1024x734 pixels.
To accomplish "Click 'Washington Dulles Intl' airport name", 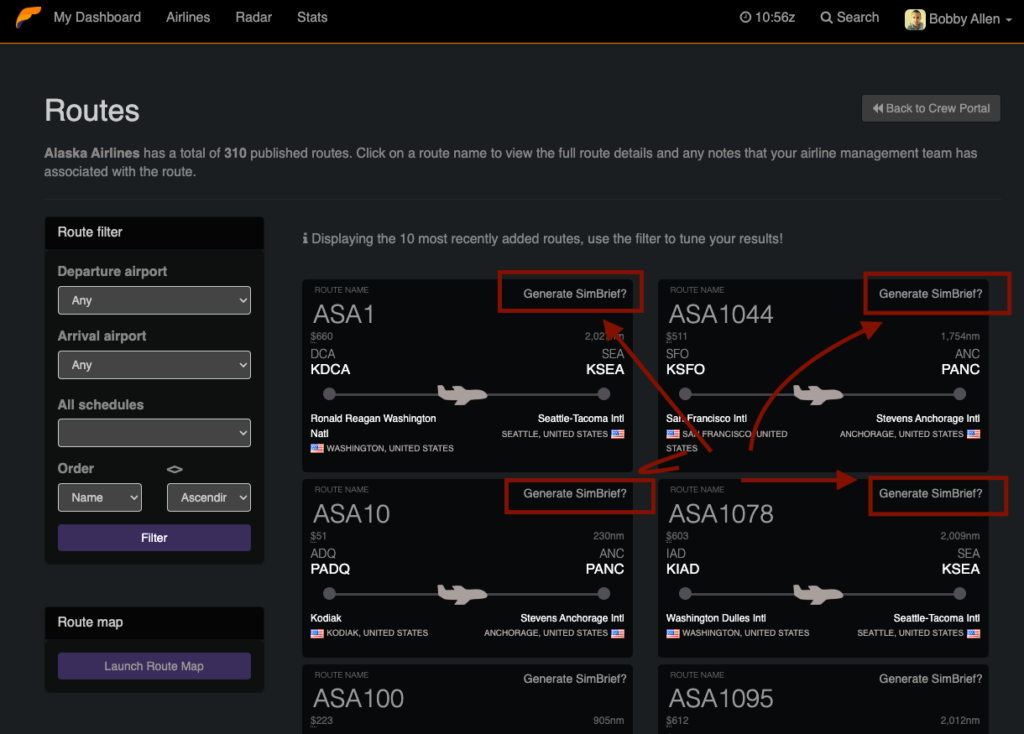I will coord(716,618).
